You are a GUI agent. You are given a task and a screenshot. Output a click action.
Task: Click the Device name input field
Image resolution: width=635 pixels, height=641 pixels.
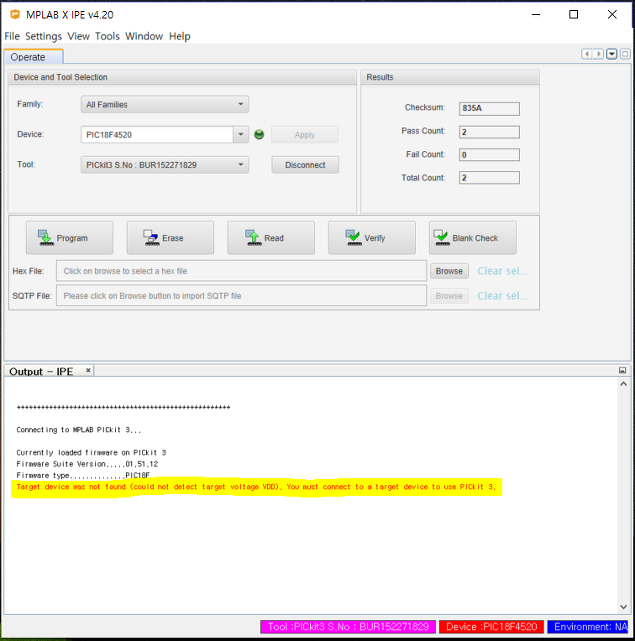[x=157, y=134]
